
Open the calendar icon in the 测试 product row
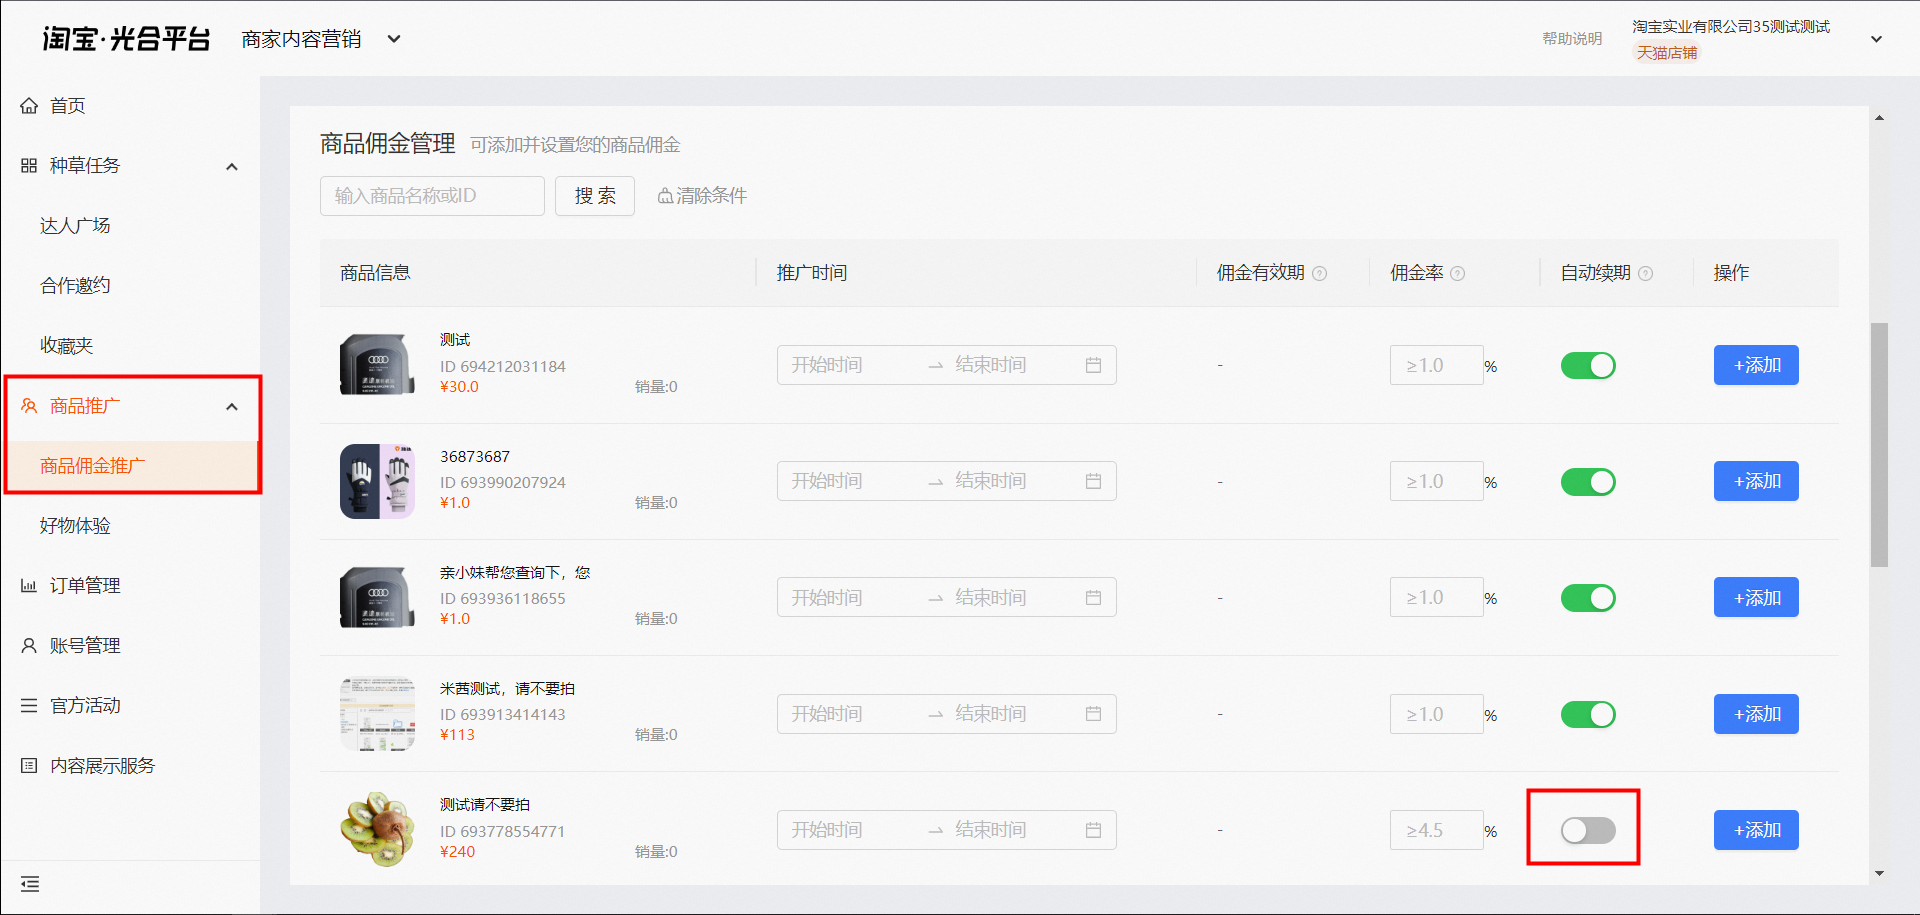pyautogui.click(x=1093, y=366)
